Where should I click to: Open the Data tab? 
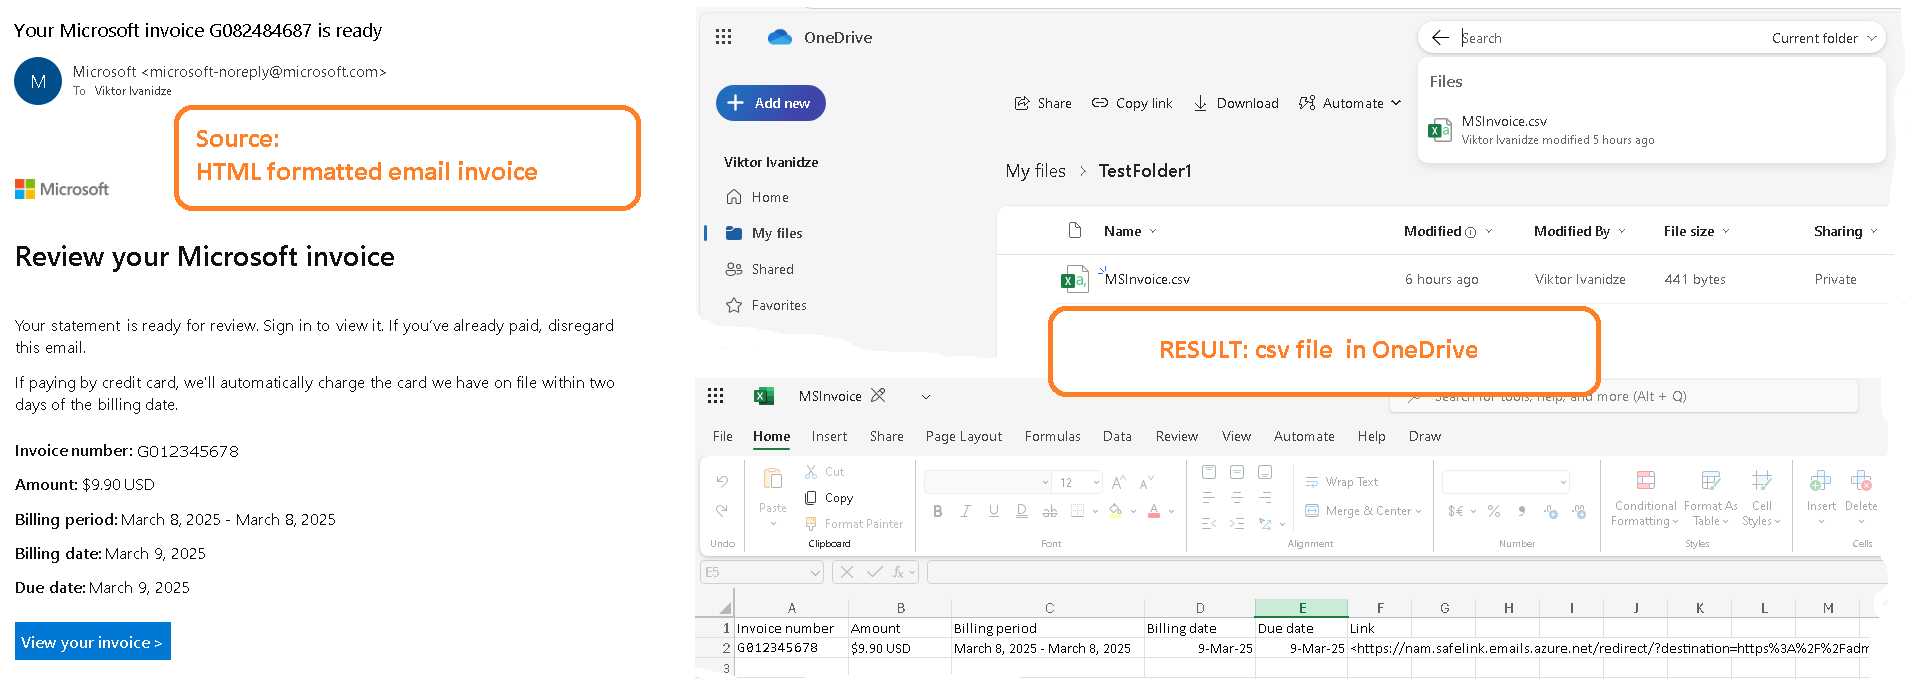pos(1117,436)
